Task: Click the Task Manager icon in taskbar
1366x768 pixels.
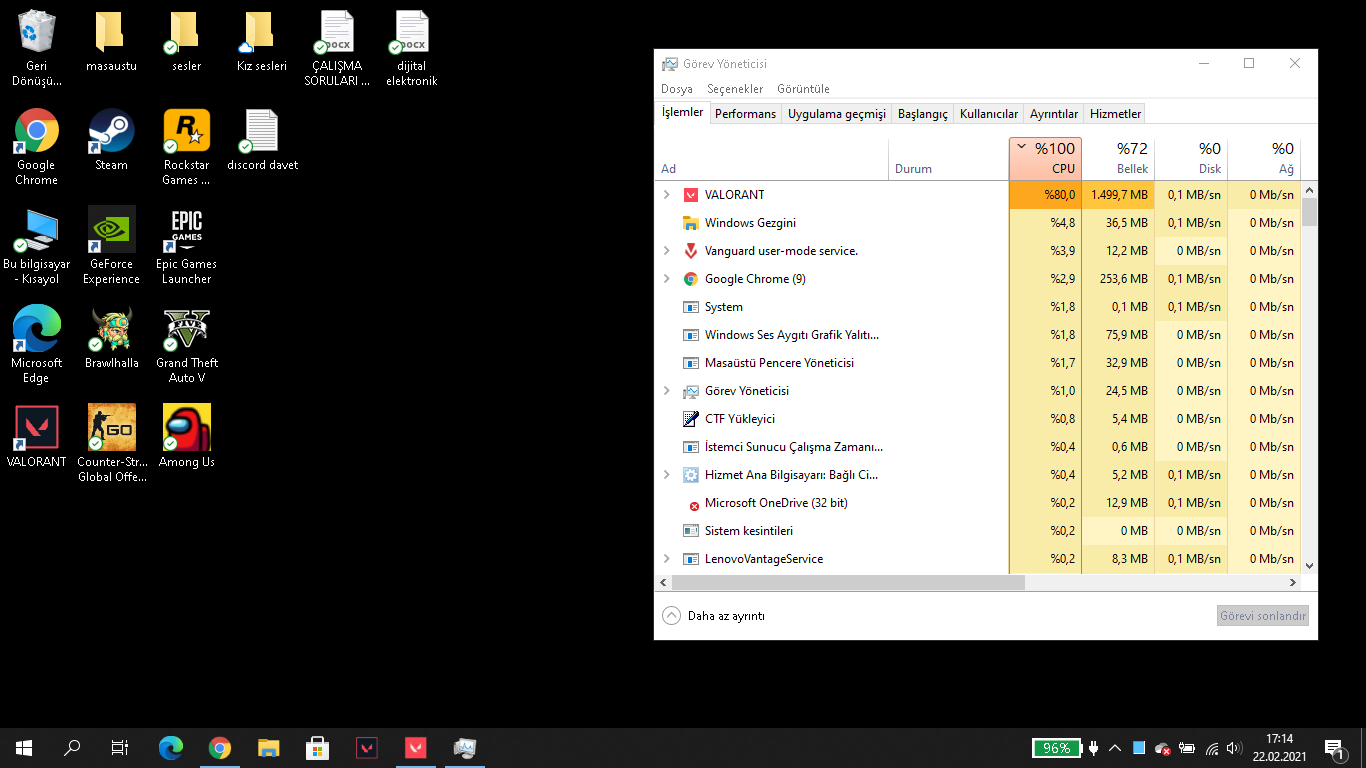Action: click(465, 747)
